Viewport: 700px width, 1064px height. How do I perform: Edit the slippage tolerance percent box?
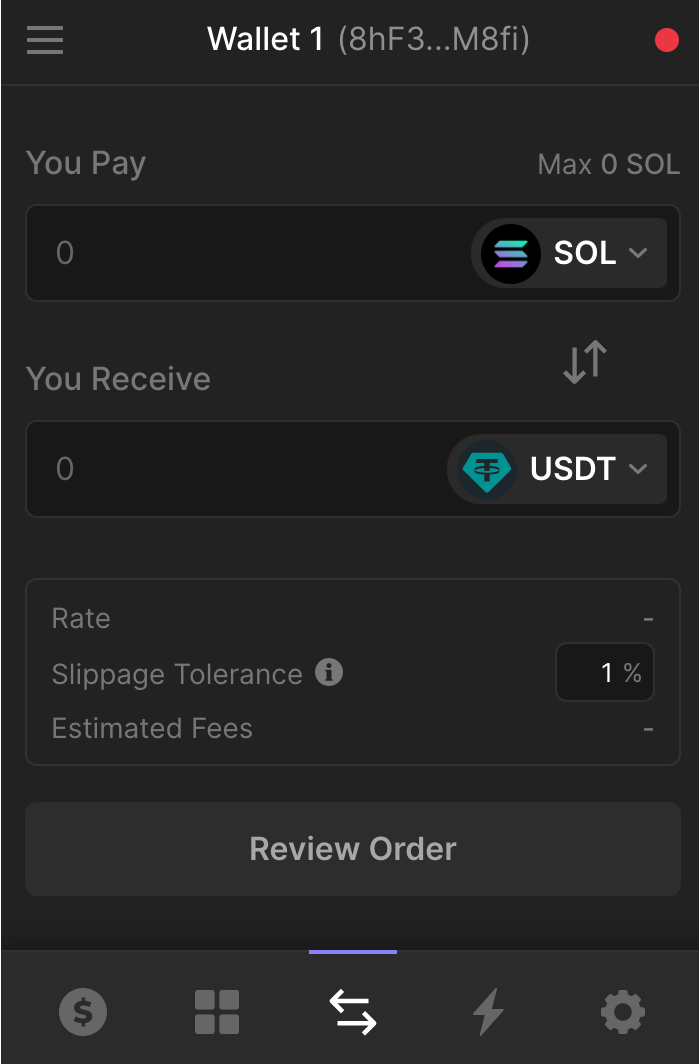[x=604, y=673]
